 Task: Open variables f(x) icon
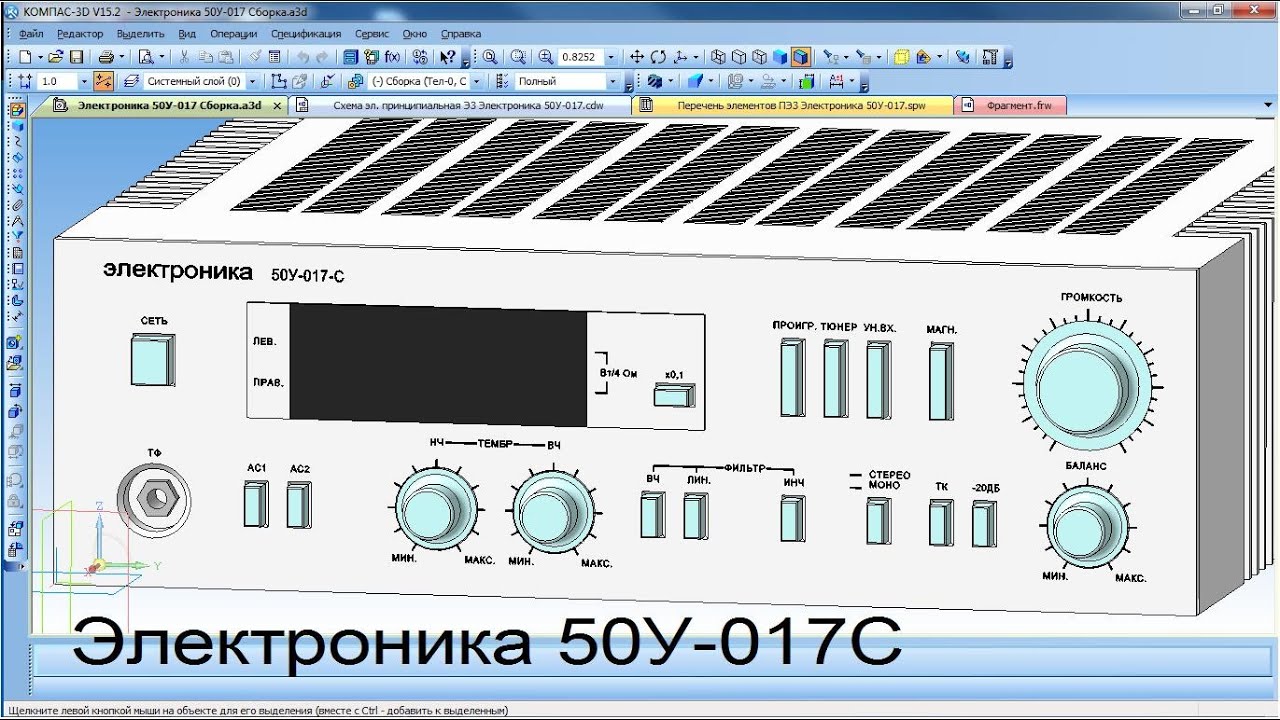coord(392,57)
